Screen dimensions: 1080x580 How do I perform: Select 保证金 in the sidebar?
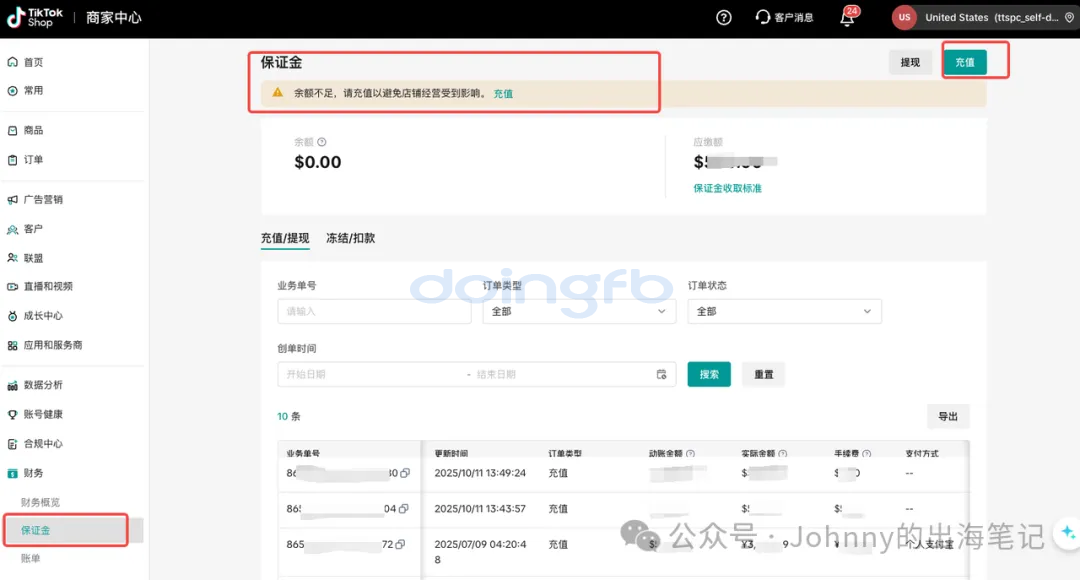tap(36, 530)
